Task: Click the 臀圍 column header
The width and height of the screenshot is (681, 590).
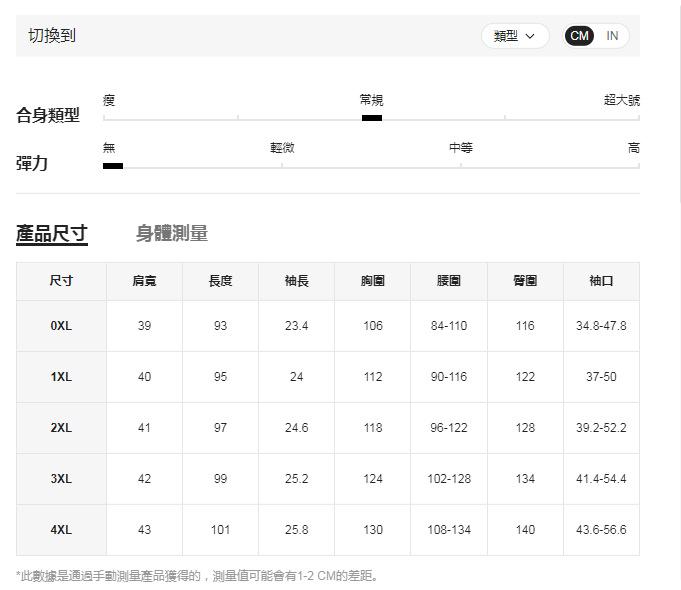Action: pyautogui.click(x=525, y=281)
